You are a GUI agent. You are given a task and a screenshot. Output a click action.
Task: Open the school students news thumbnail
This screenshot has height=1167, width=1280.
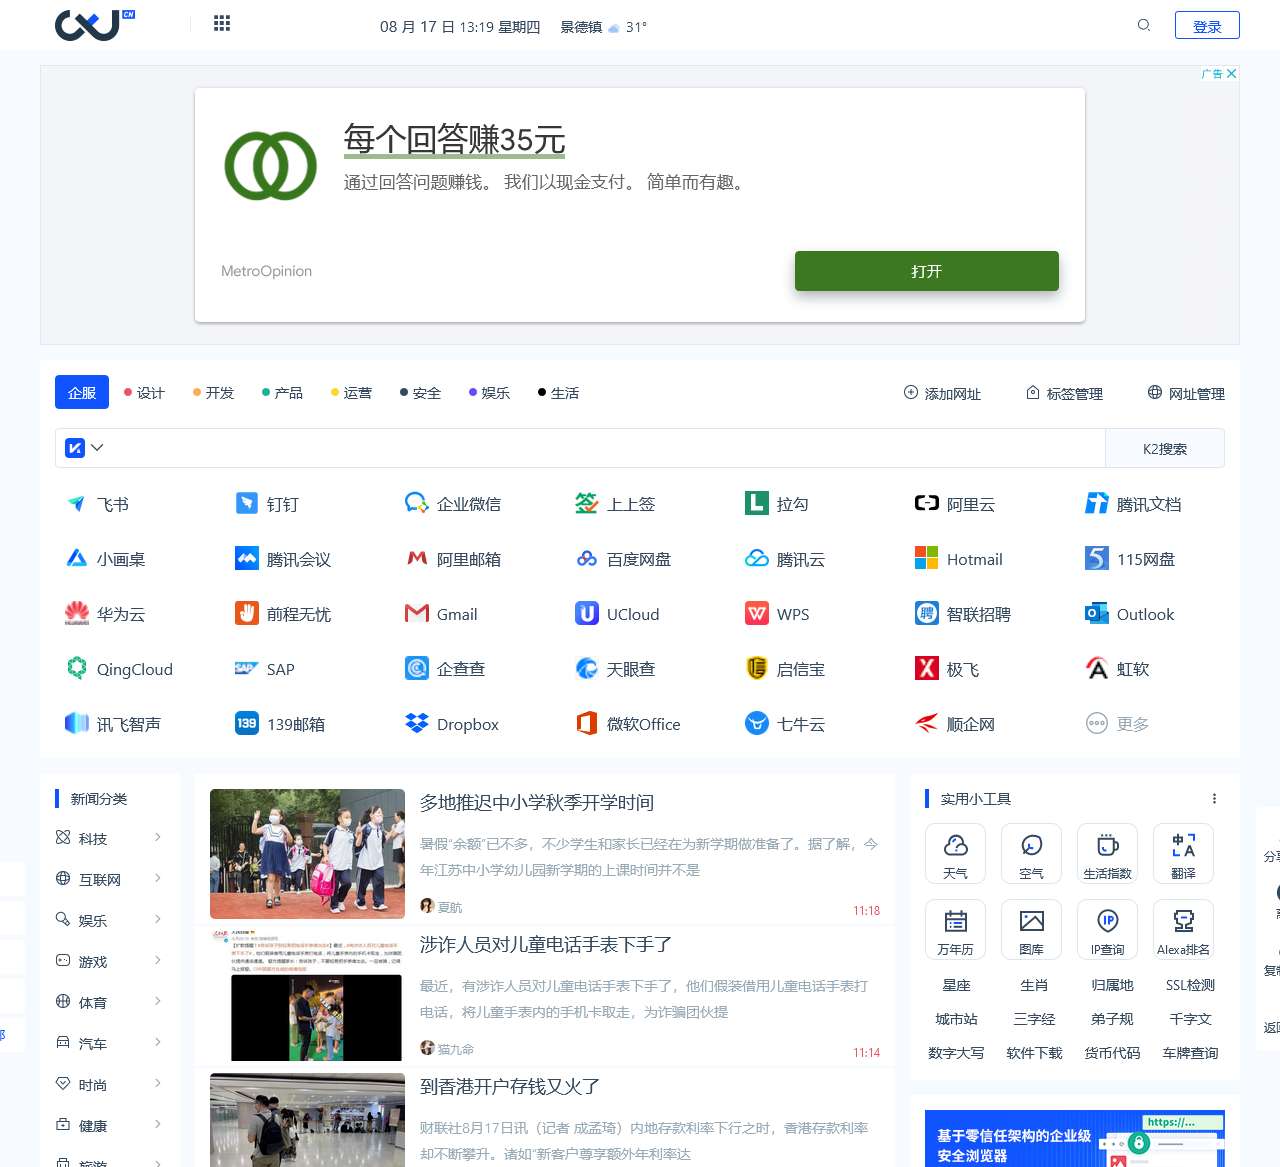point(307,854)
